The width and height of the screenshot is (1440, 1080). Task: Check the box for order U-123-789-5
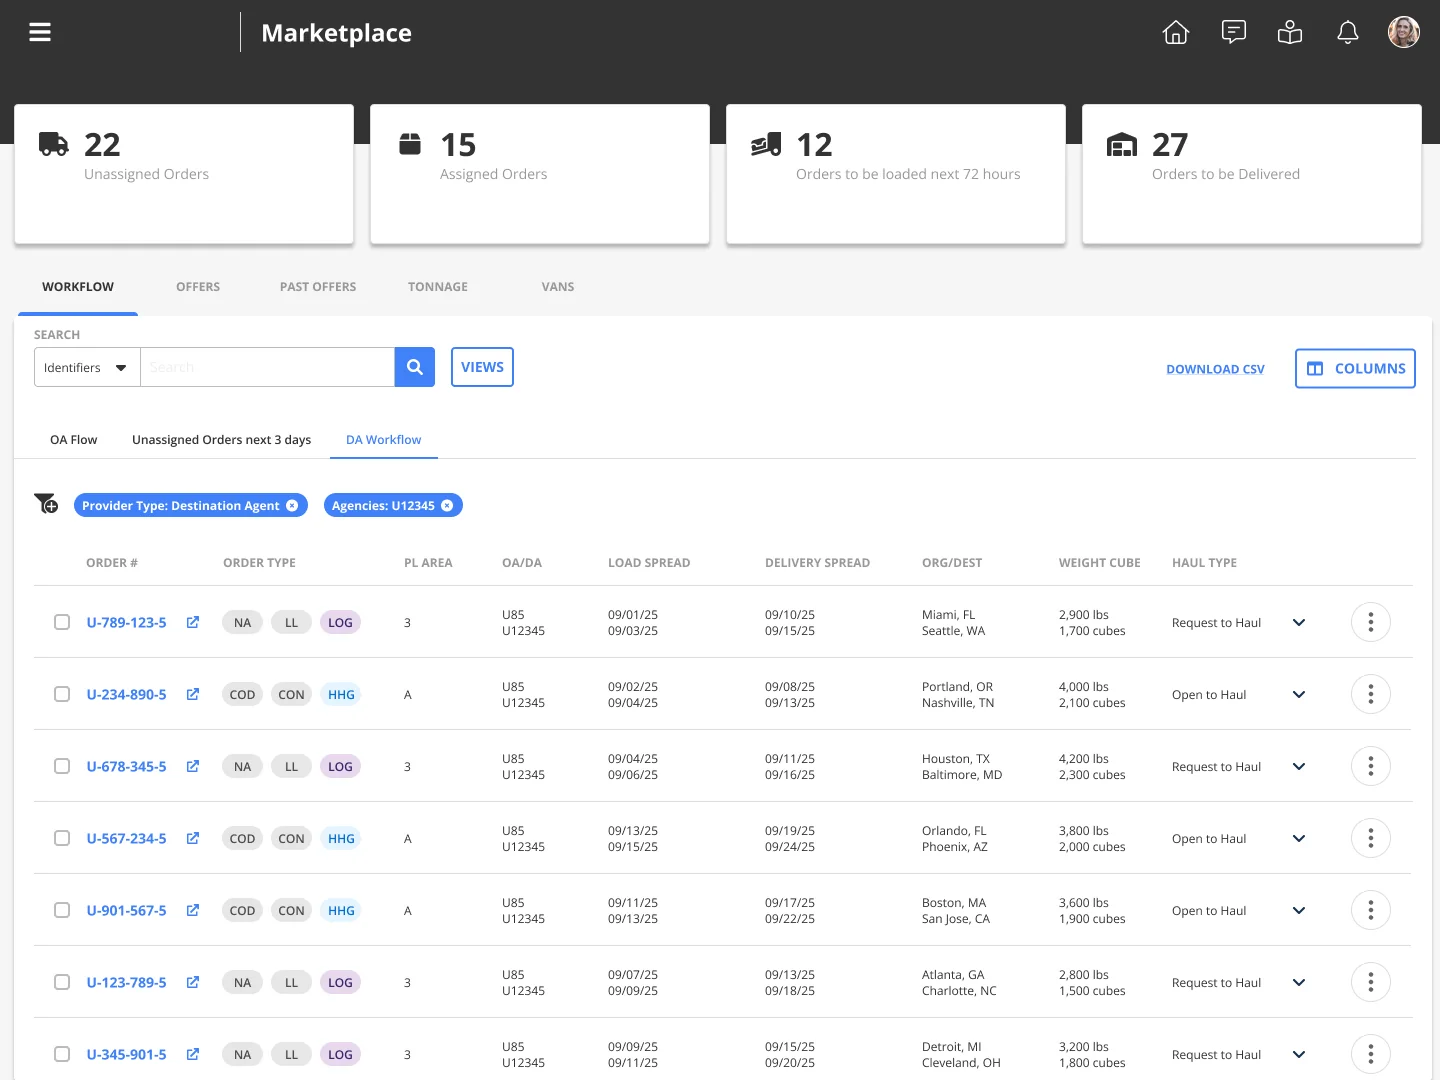coord(62,982)
